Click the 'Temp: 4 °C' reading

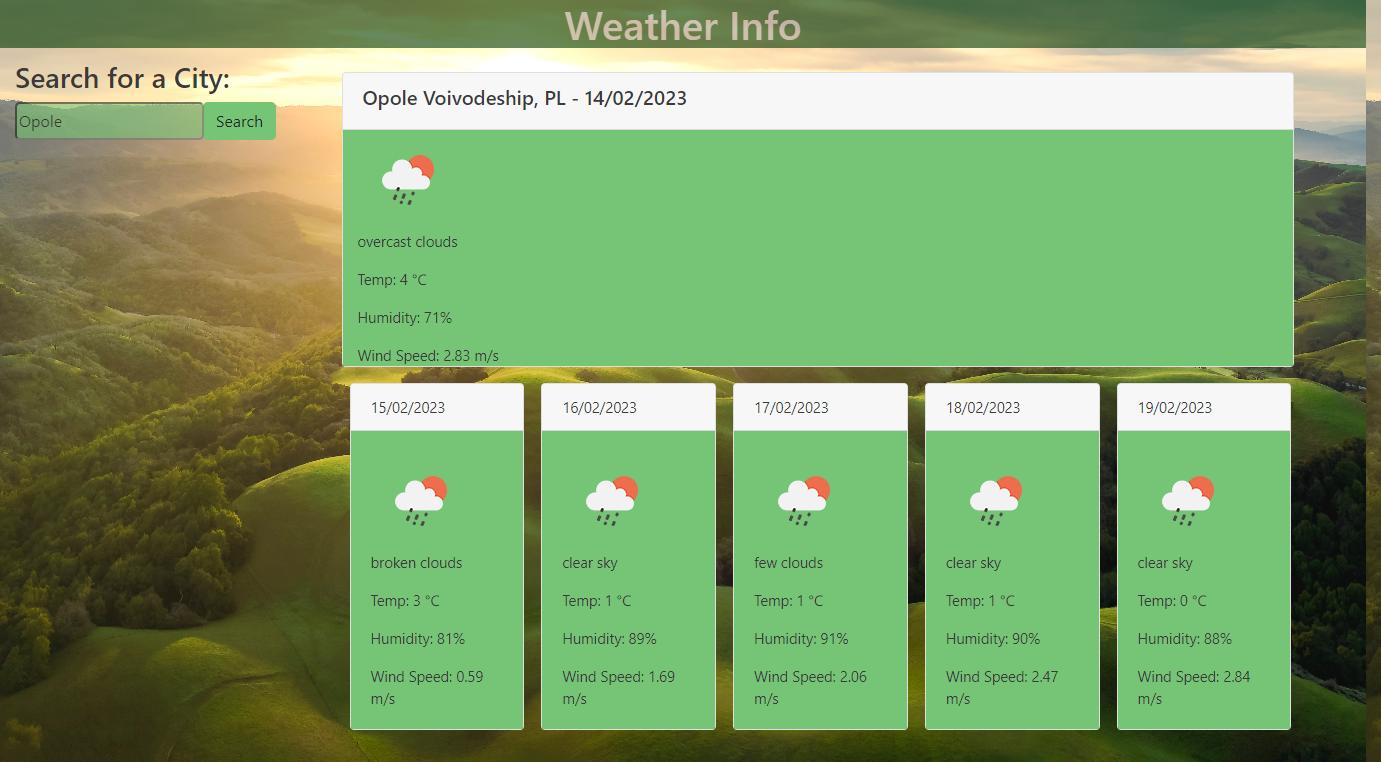(x=392, y=280)
